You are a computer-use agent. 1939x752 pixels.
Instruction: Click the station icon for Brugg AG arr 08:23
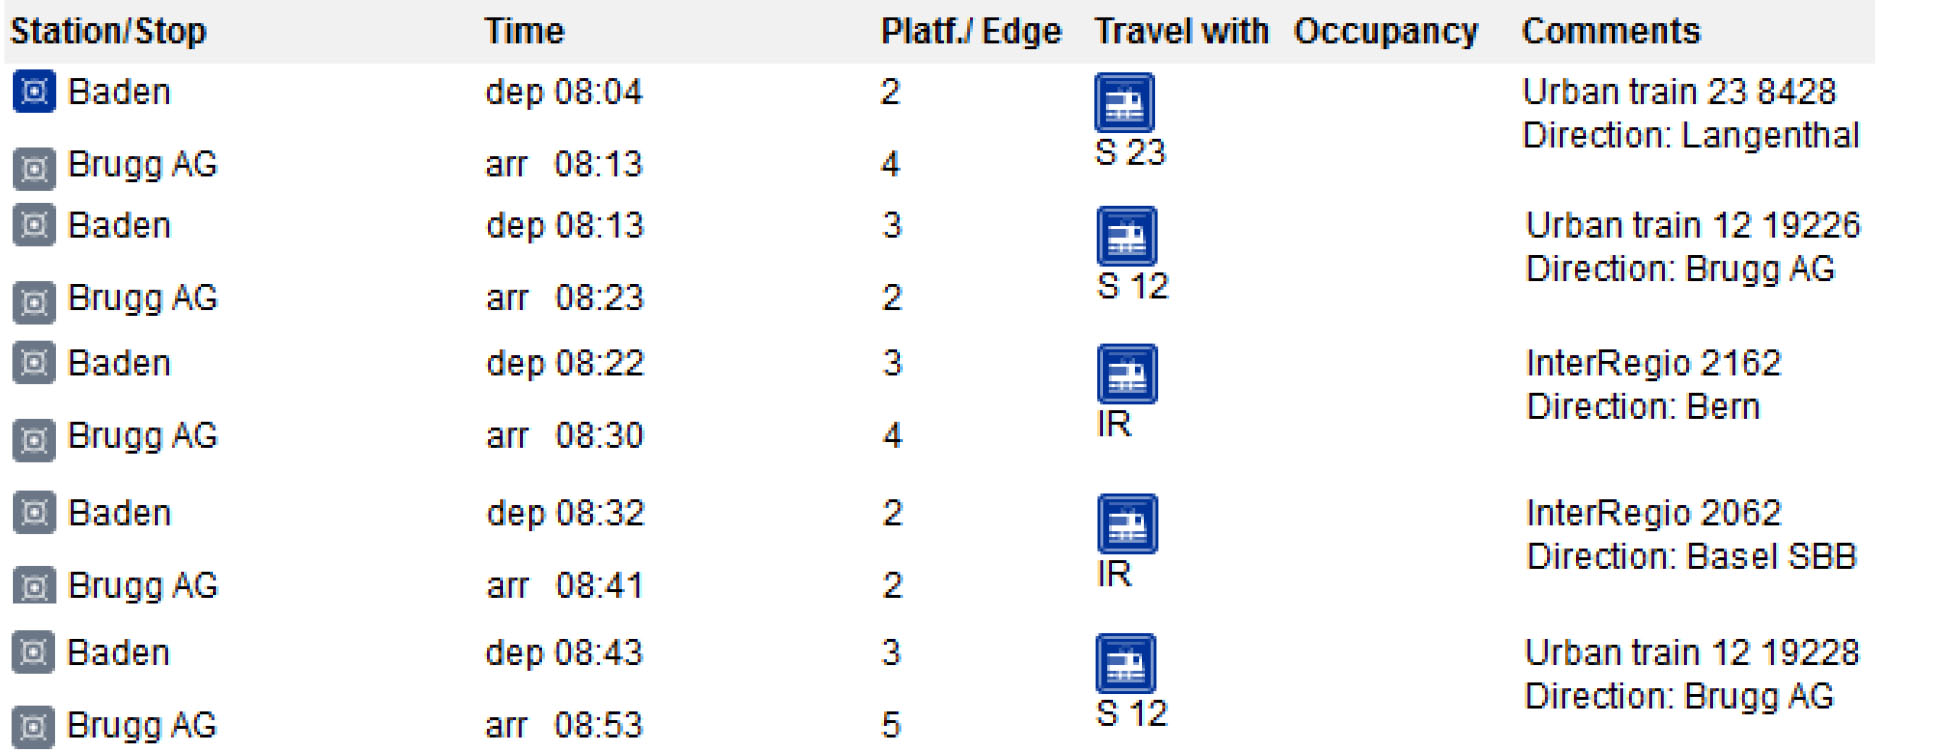pos(34,301)
